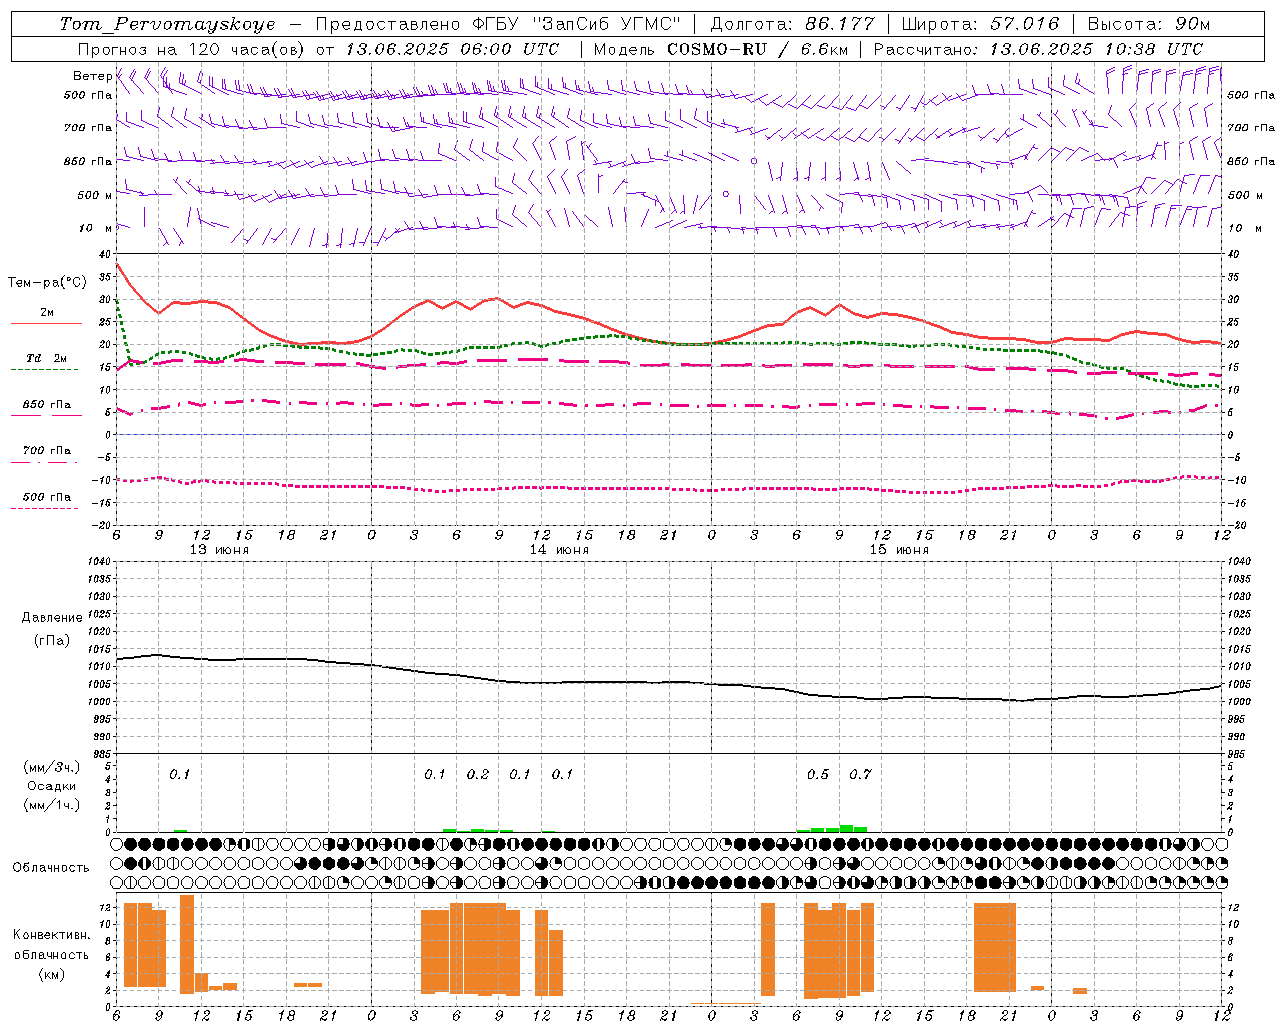Click the model name COSMO-RU / 6.6км
Viewport: 1280px width, 1024px height.
point(758,49)
